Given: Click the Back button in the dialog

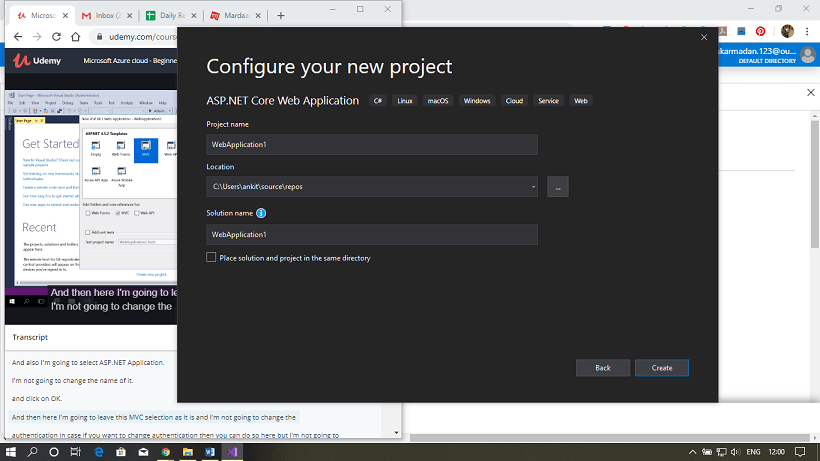Looking at the screenshot, I should [603, 368].
